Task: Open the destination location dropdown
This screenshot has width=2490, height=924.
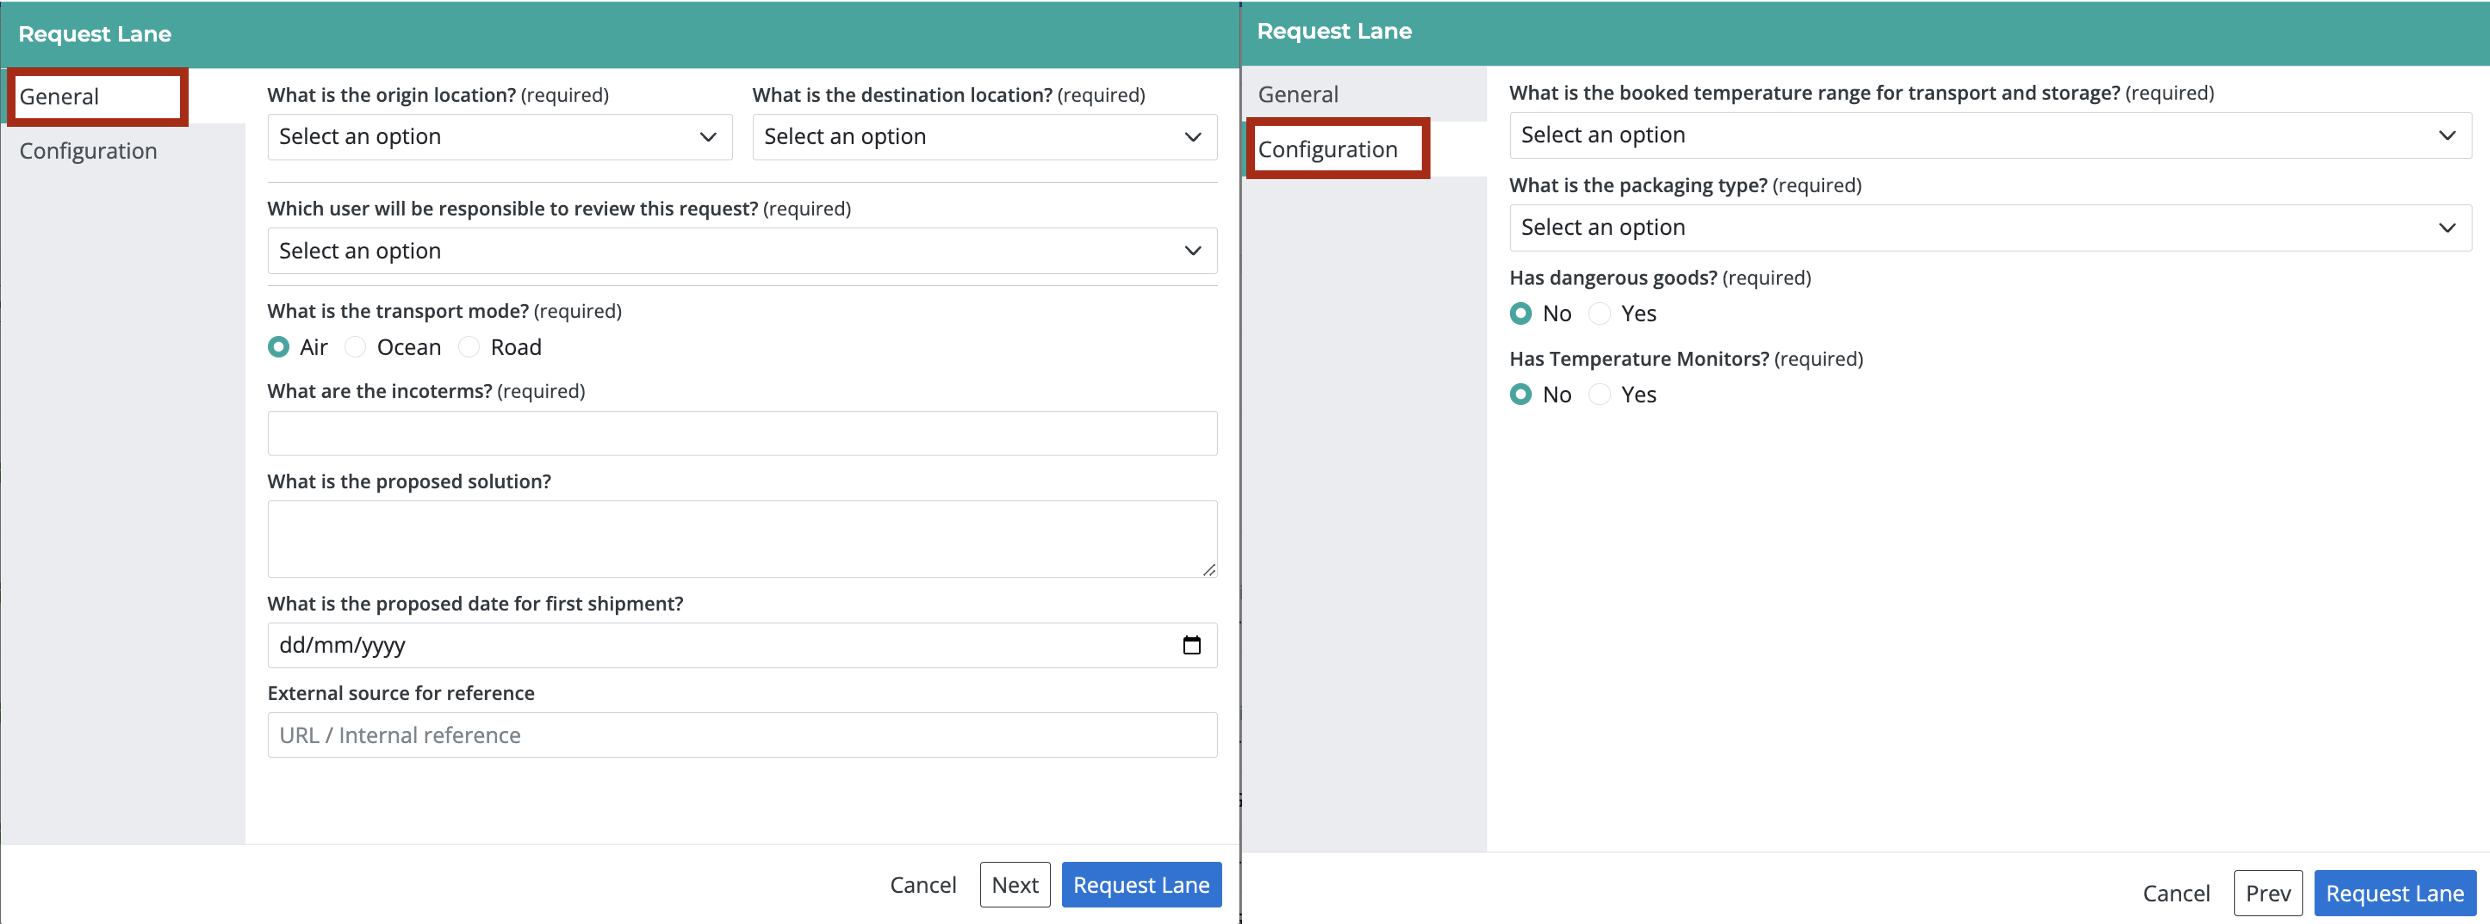Action: (x=985, y=137)
